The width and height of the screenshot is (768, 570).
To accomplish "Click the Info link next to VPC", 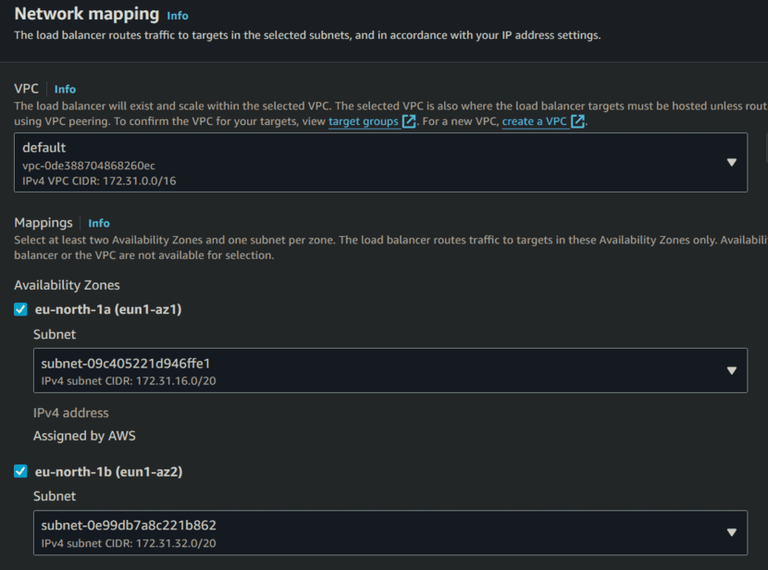I will point(65,89).
